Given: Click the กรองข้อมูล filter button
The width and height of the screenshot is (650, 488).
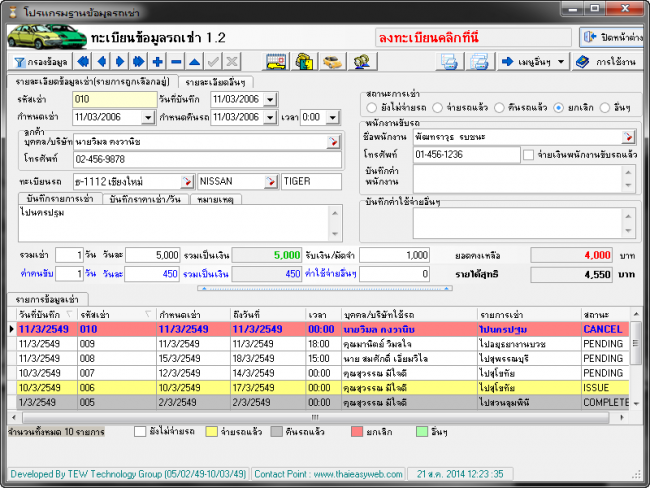Looking at the screenshot, I should pos(39,62).
